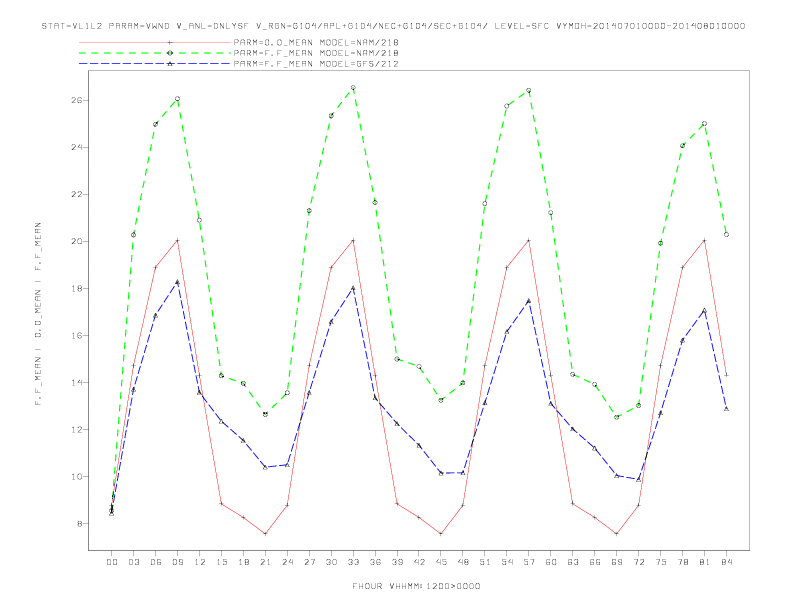Click y-axis tick label 10

click(77, 477)
